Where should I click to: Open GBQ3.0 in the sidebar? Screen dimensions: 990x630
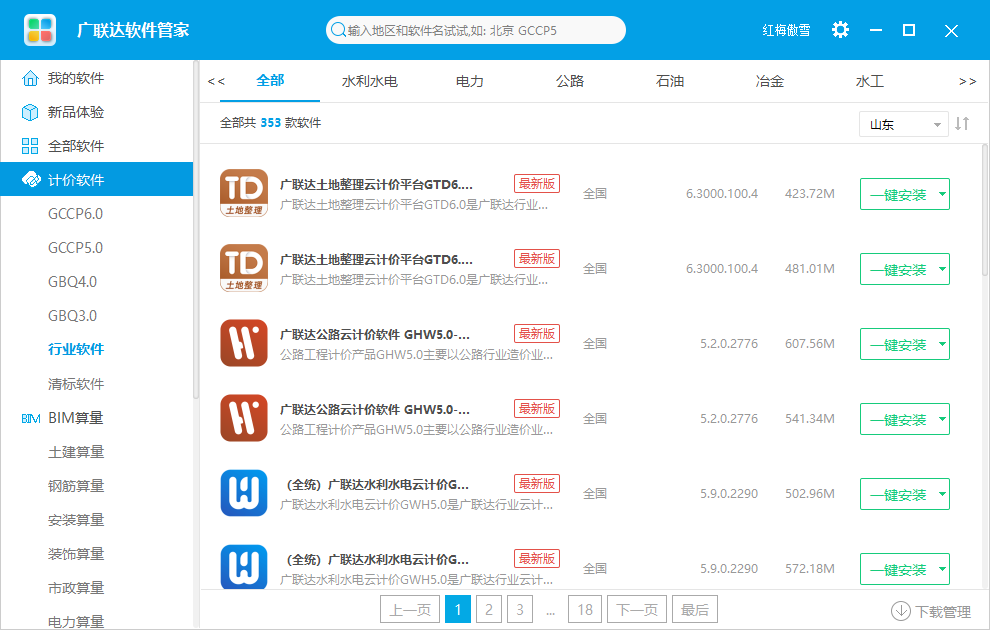click(x=73, y=316)
